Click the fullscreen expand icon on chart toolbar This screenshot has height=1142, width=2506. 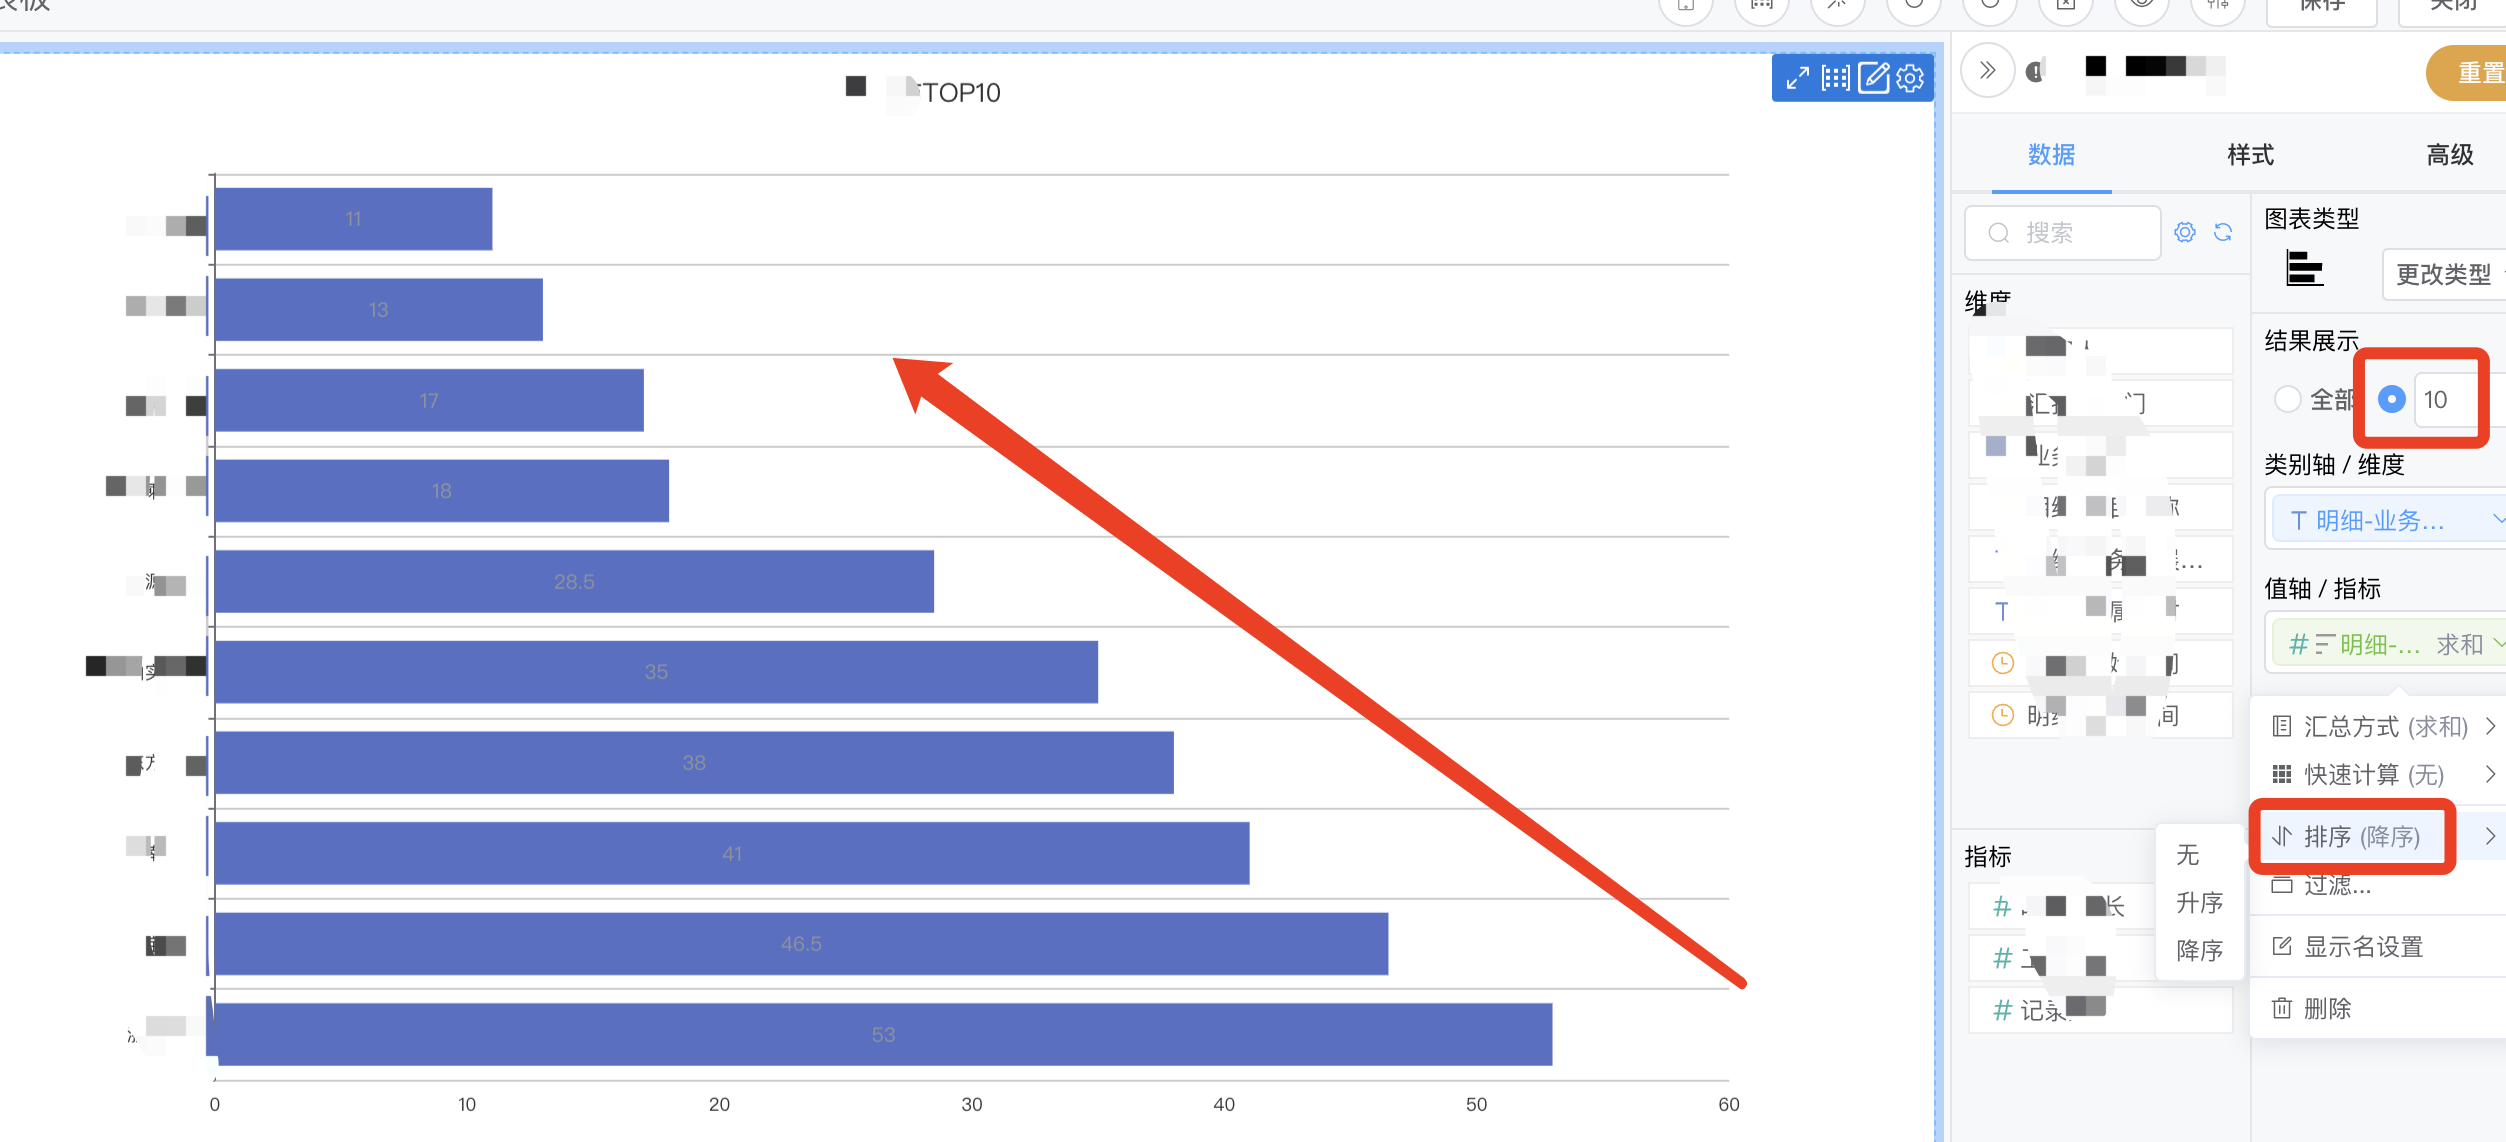point(1797,78)
